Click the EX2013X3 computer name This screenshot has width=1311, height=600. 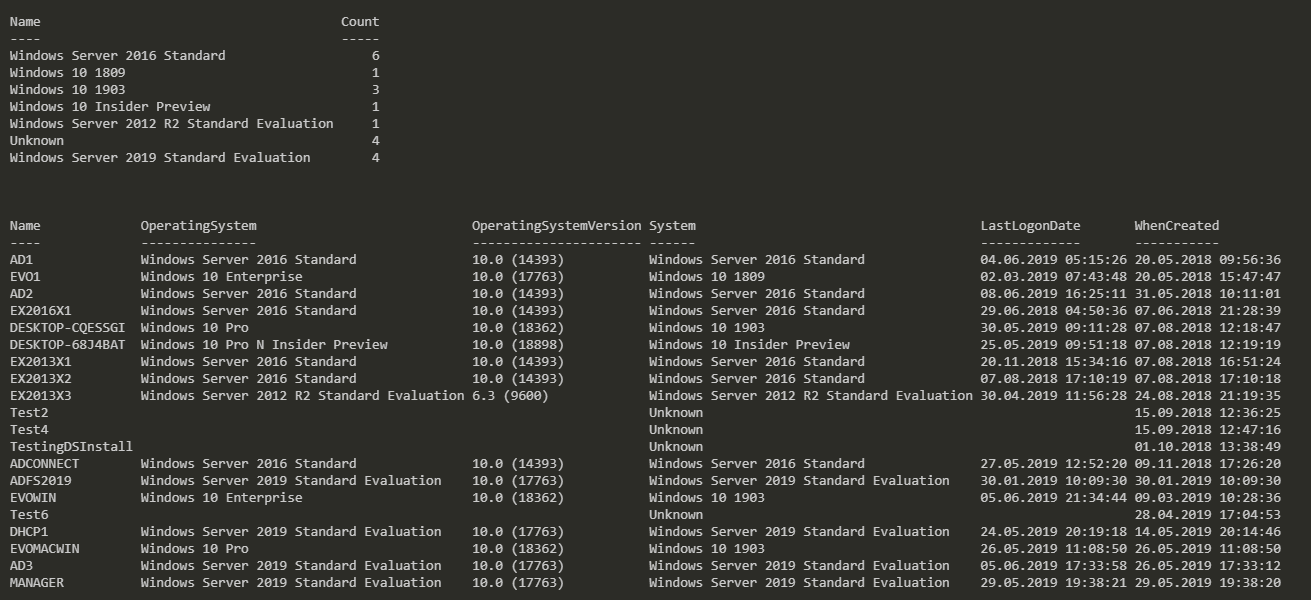pos(41,396)
